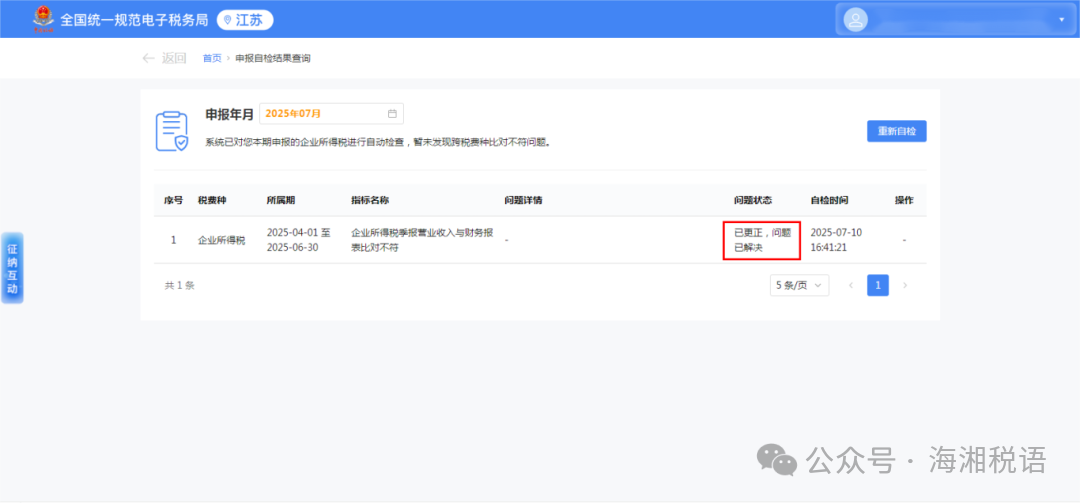Expand the user account dropdown arrow
This screenshot has height=503, width=1080.
(1061, 19)
